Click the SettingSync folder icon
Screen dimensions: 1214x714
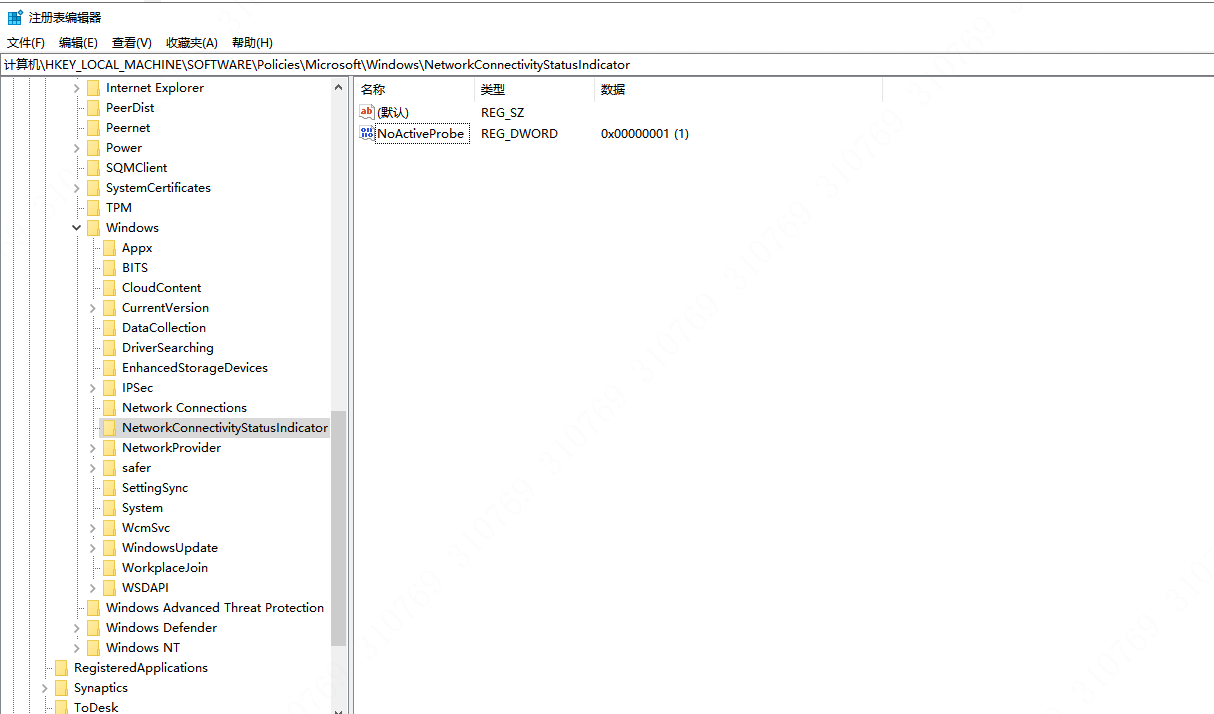pyautogui.click(x=109, y=488)
